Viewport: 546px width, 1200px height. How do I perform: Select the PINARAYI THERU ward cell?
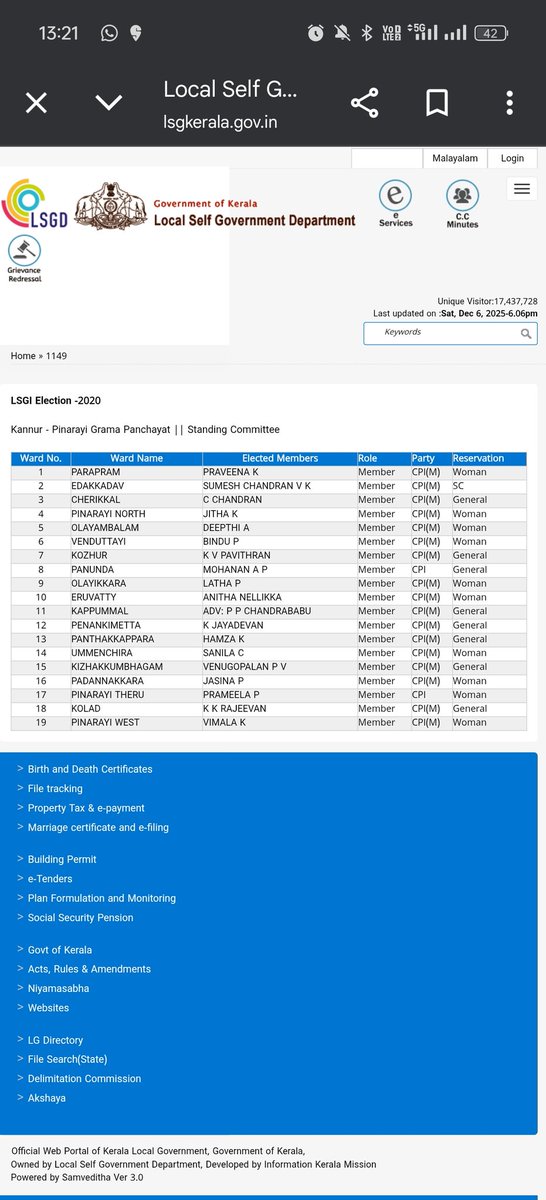(x=136, y=694)
